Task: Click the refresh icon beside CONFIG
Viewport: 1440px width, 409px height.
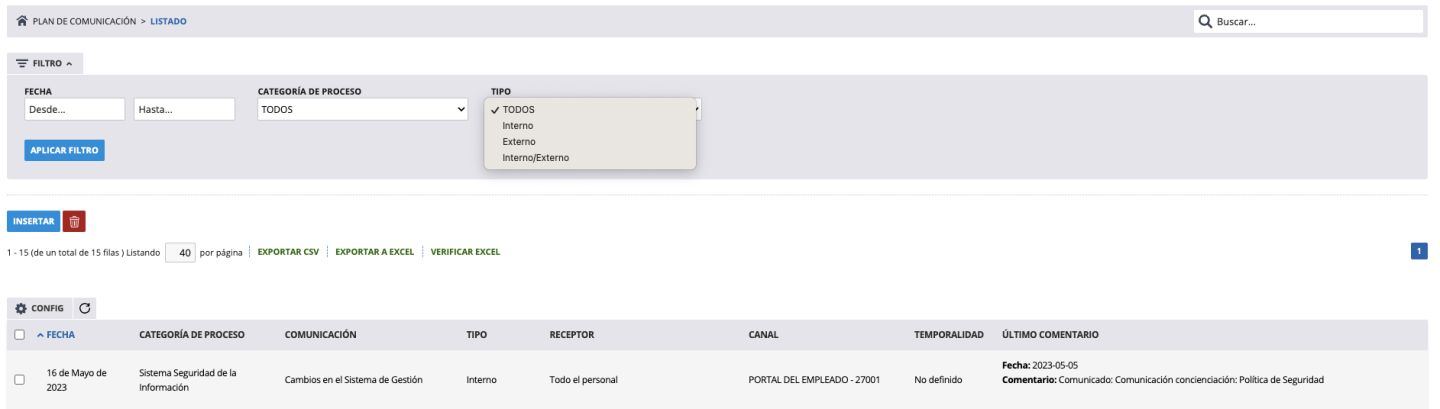Action: tap(84, 308)
